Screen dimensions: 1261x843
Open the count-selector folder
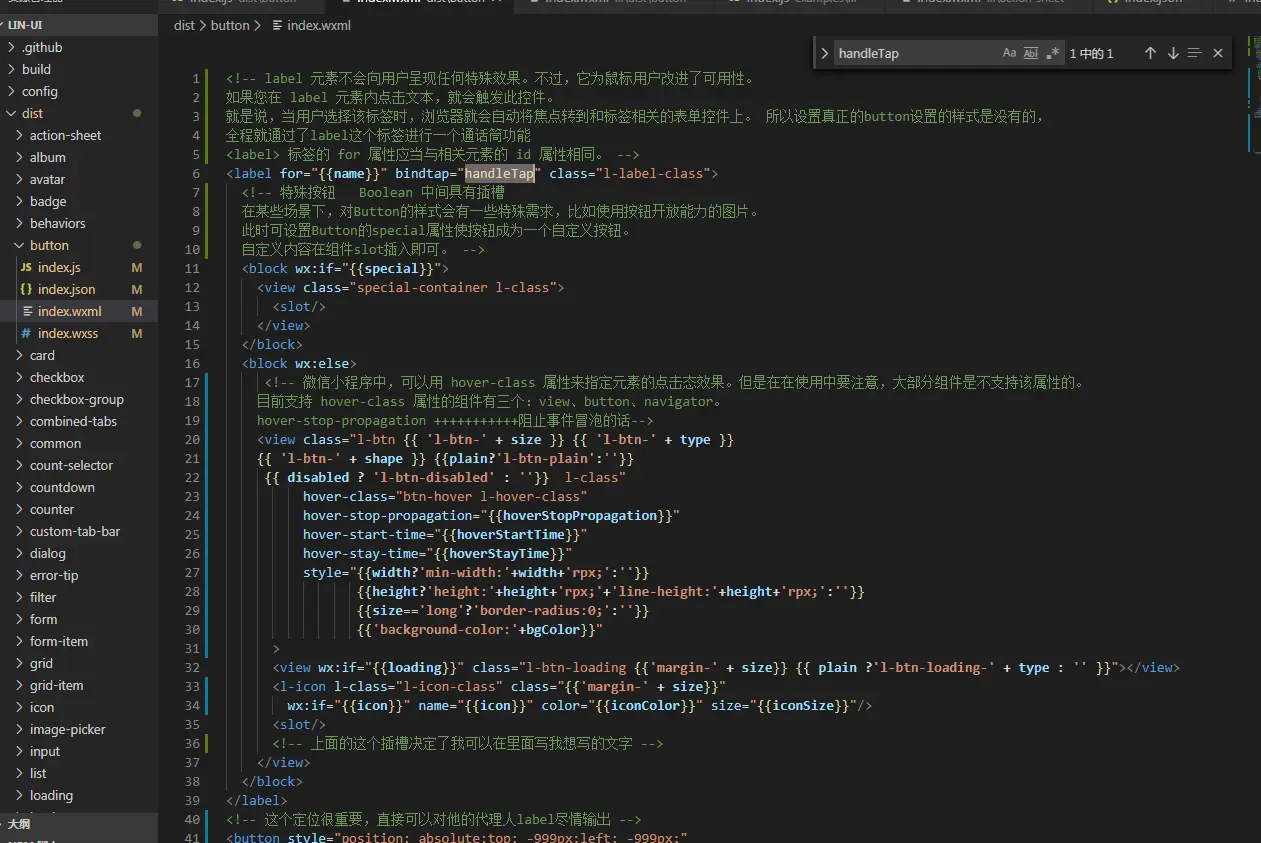[79, 465]
